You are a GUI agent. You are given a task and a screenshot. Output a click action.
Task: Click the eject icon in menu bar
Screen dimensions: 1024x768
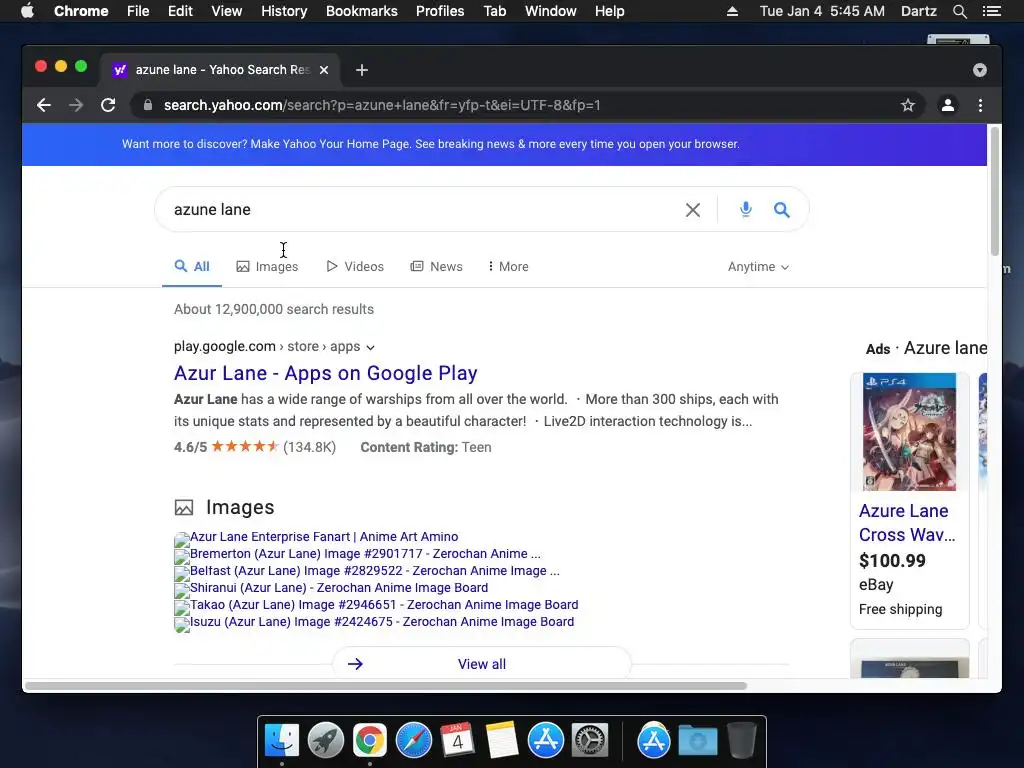coord(732,11)
